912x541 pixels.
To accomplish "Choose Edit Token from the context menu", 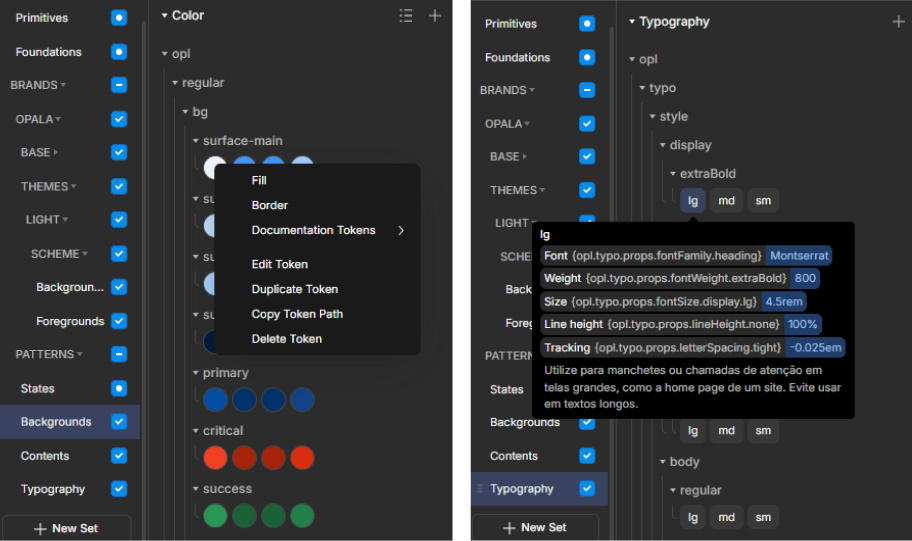I will click(x=279, y=264).
